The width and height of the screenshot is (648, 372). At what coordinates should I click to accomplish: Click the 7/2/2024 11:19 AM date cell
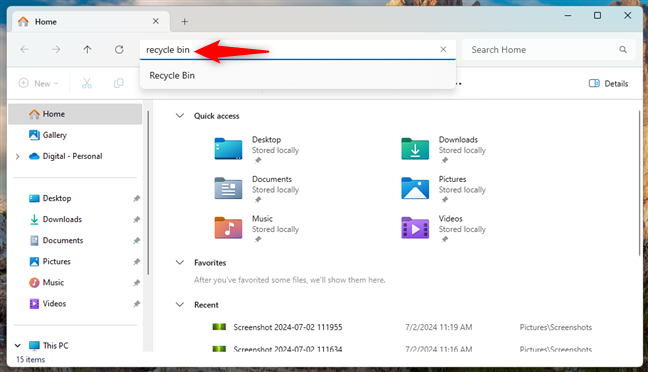(x=438, y=327)
